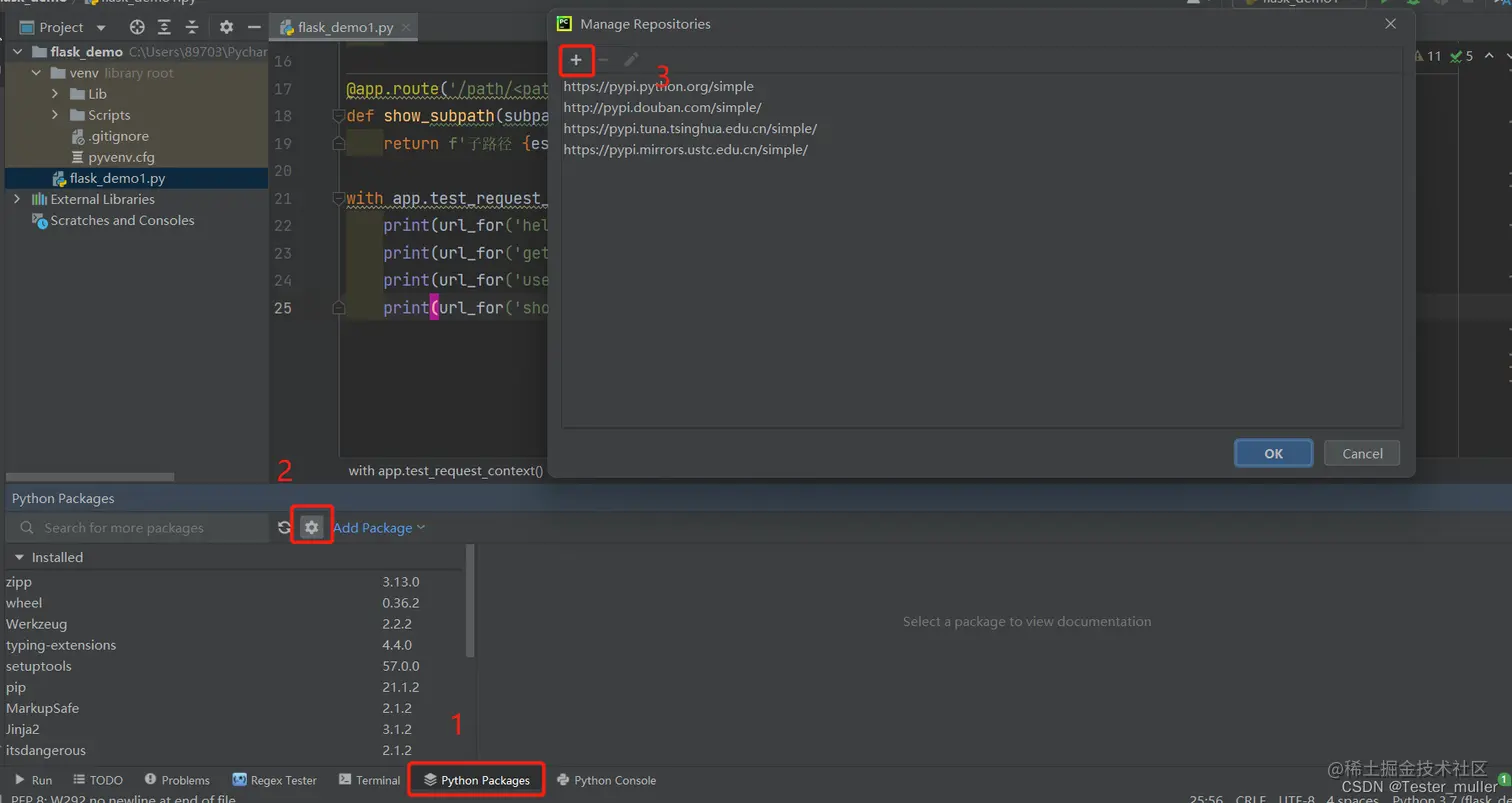Toggle fold end marker at line 19
This screenshot has width=1512, height=803.
339,144
